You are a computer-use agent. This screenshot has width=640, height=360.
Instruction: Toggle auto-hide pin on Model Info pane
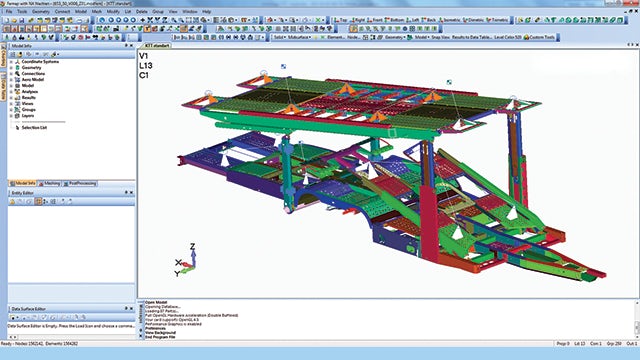click(126, 46)
